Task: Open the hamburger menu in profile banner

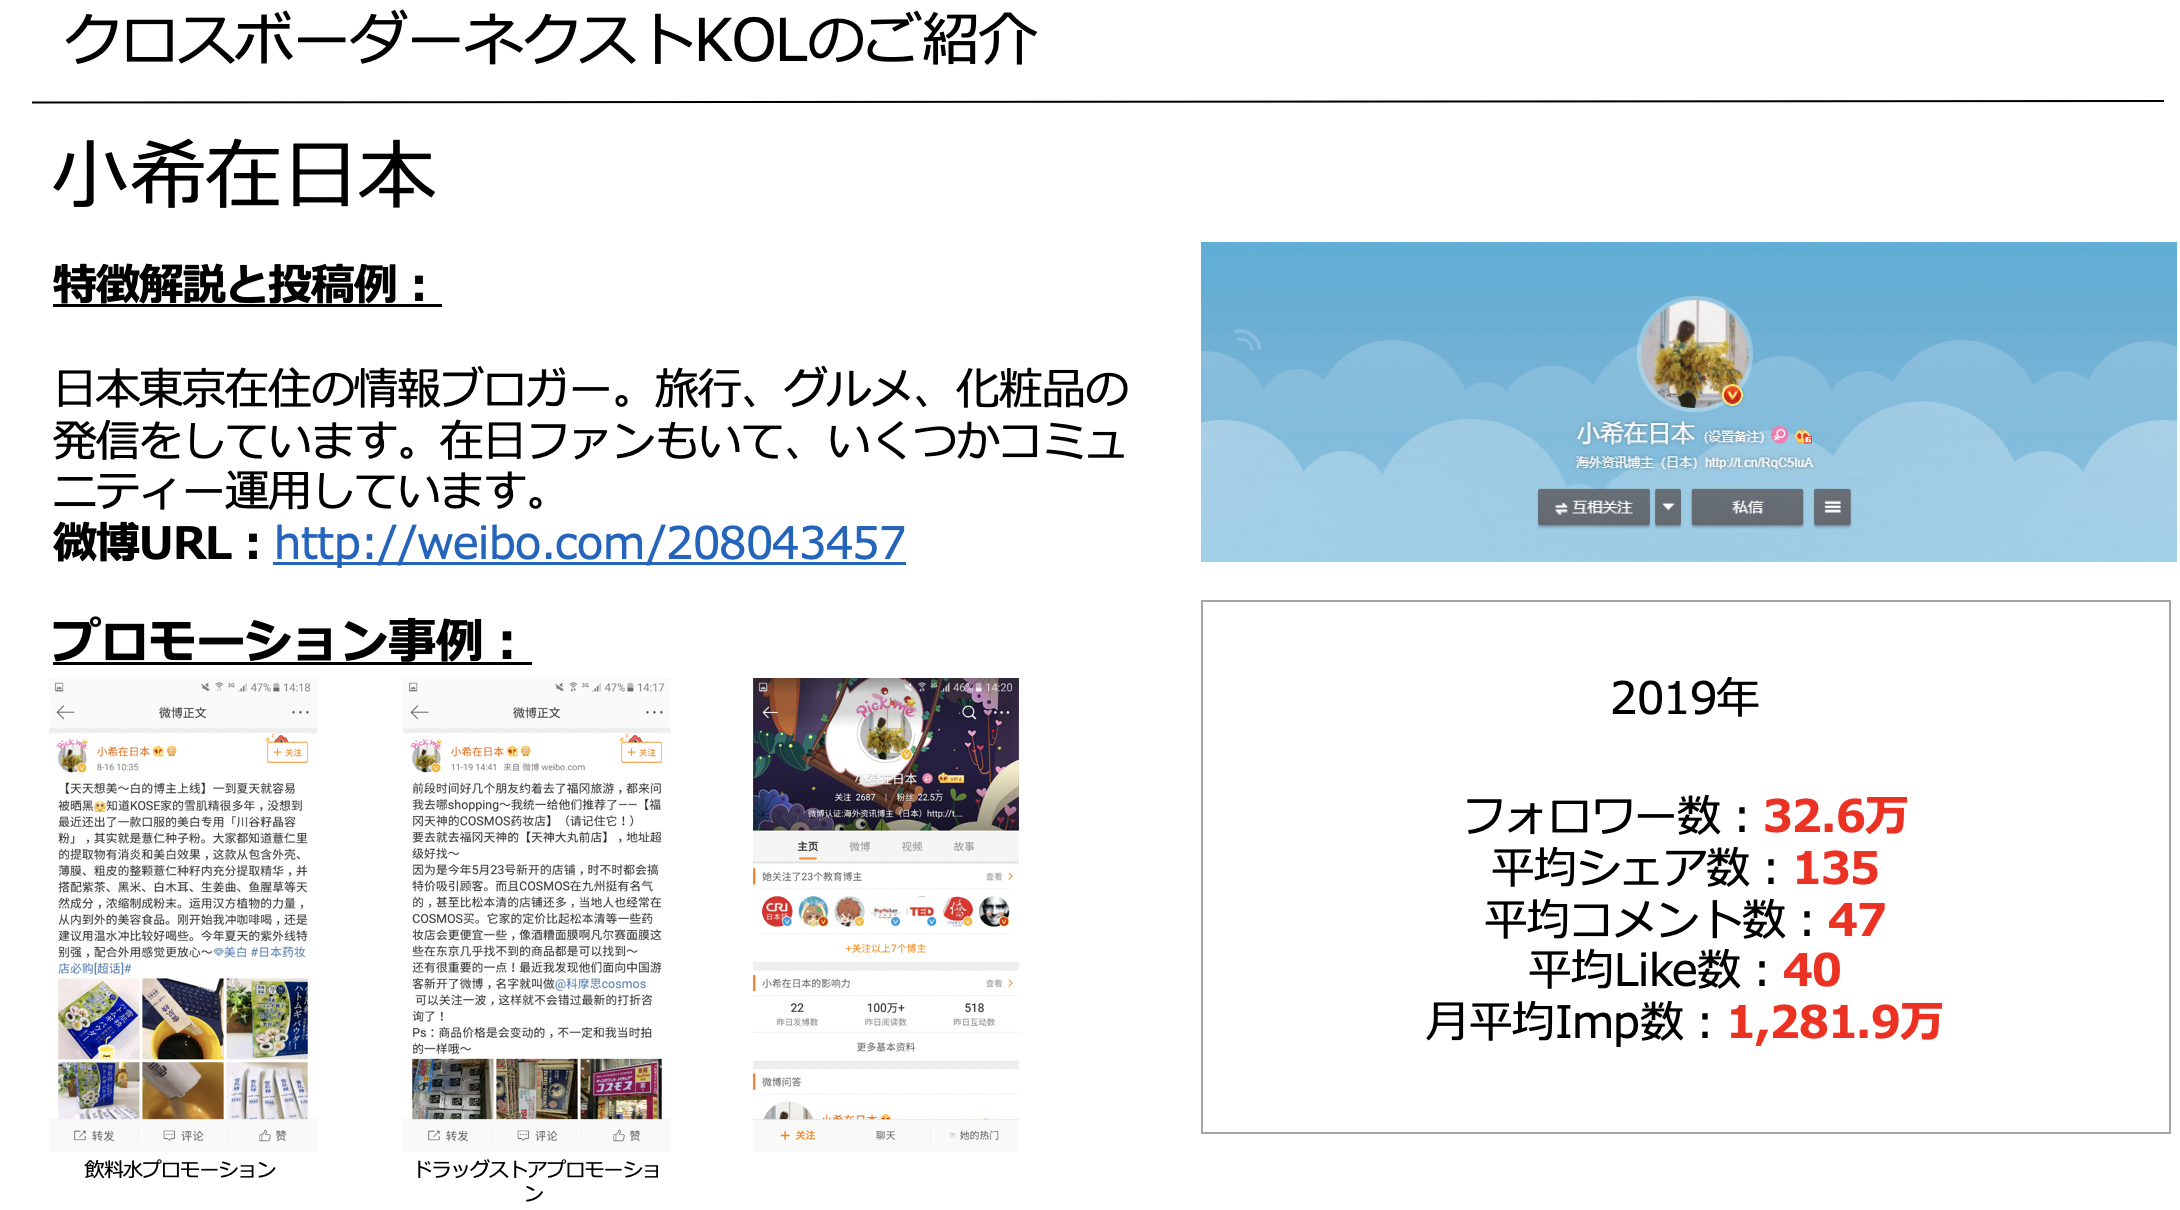Action: pos(1832,507)
